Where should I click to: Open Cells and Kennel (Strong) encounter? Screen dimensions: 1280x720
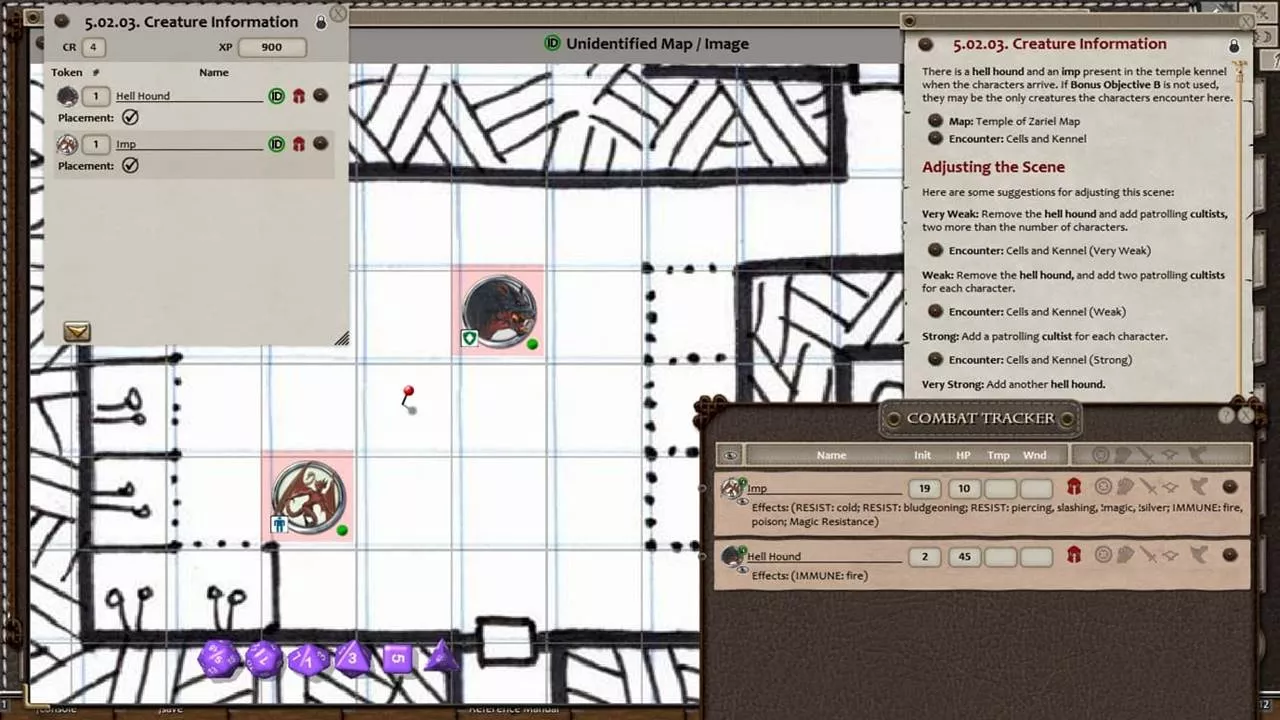(x=935, y=359)
